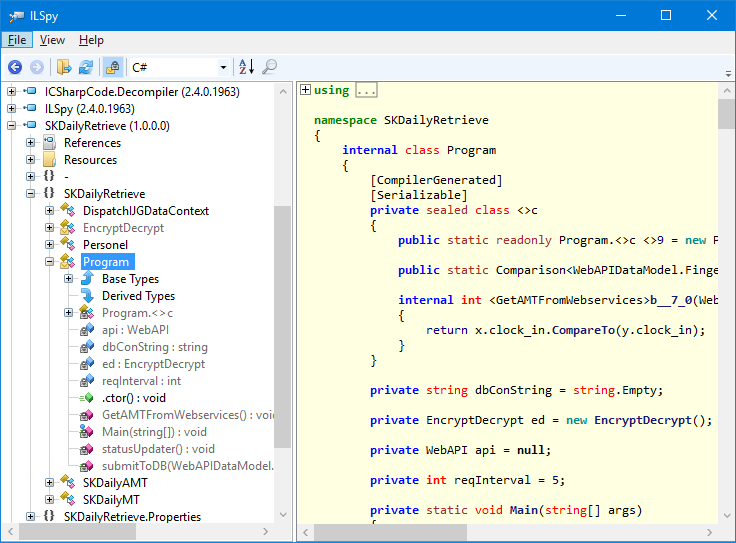Open an assembly file via toolbar
736x543 pixels.
point(64,67)
